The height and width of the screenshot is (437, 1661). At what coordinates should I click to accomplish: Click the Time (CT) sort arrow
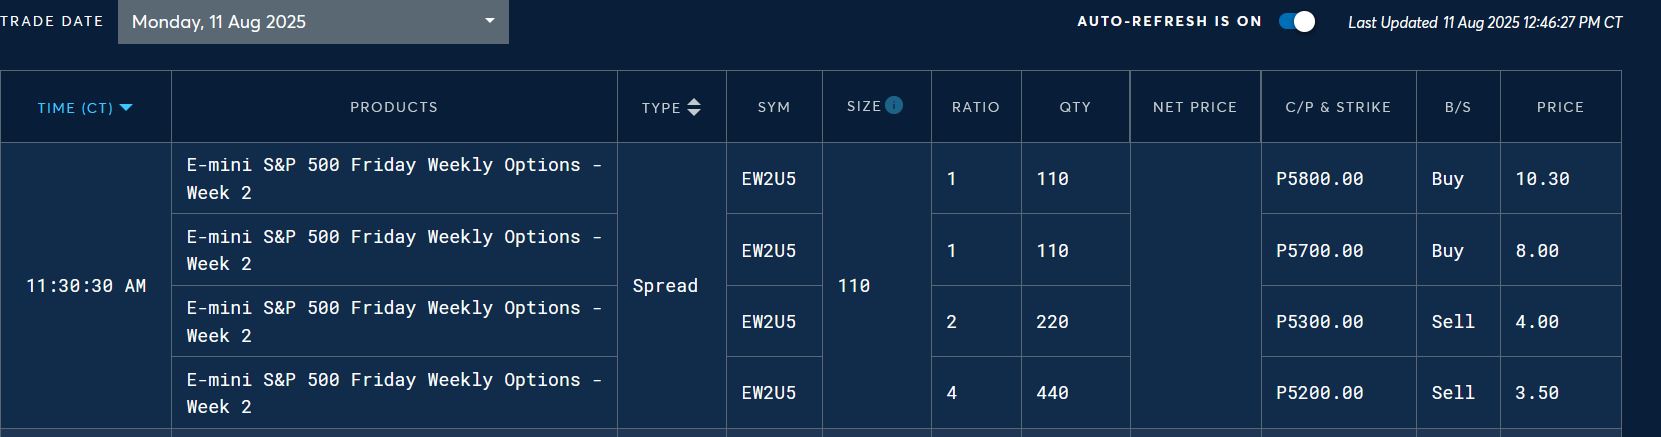tap(126, 108)
